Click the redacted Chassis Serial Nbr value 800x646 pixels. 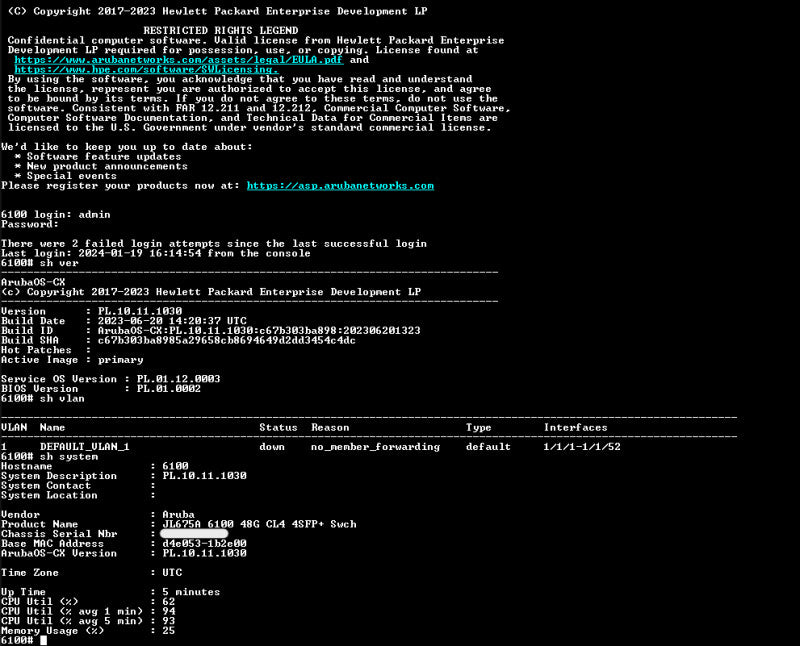194,534
